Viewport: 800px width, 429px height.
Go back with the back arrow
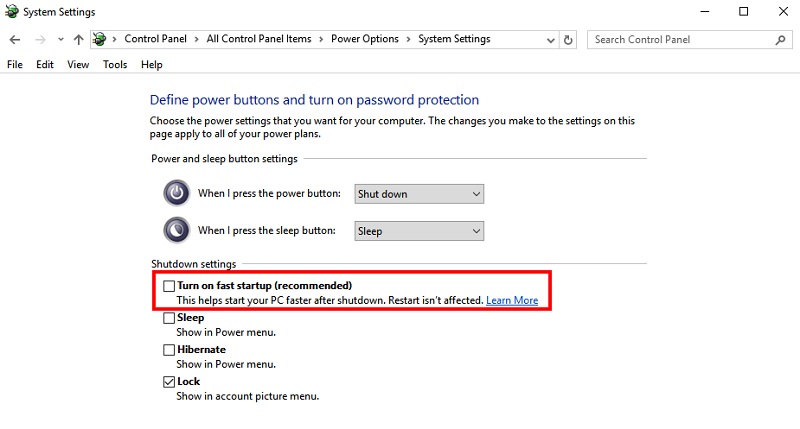coord(15,39)
